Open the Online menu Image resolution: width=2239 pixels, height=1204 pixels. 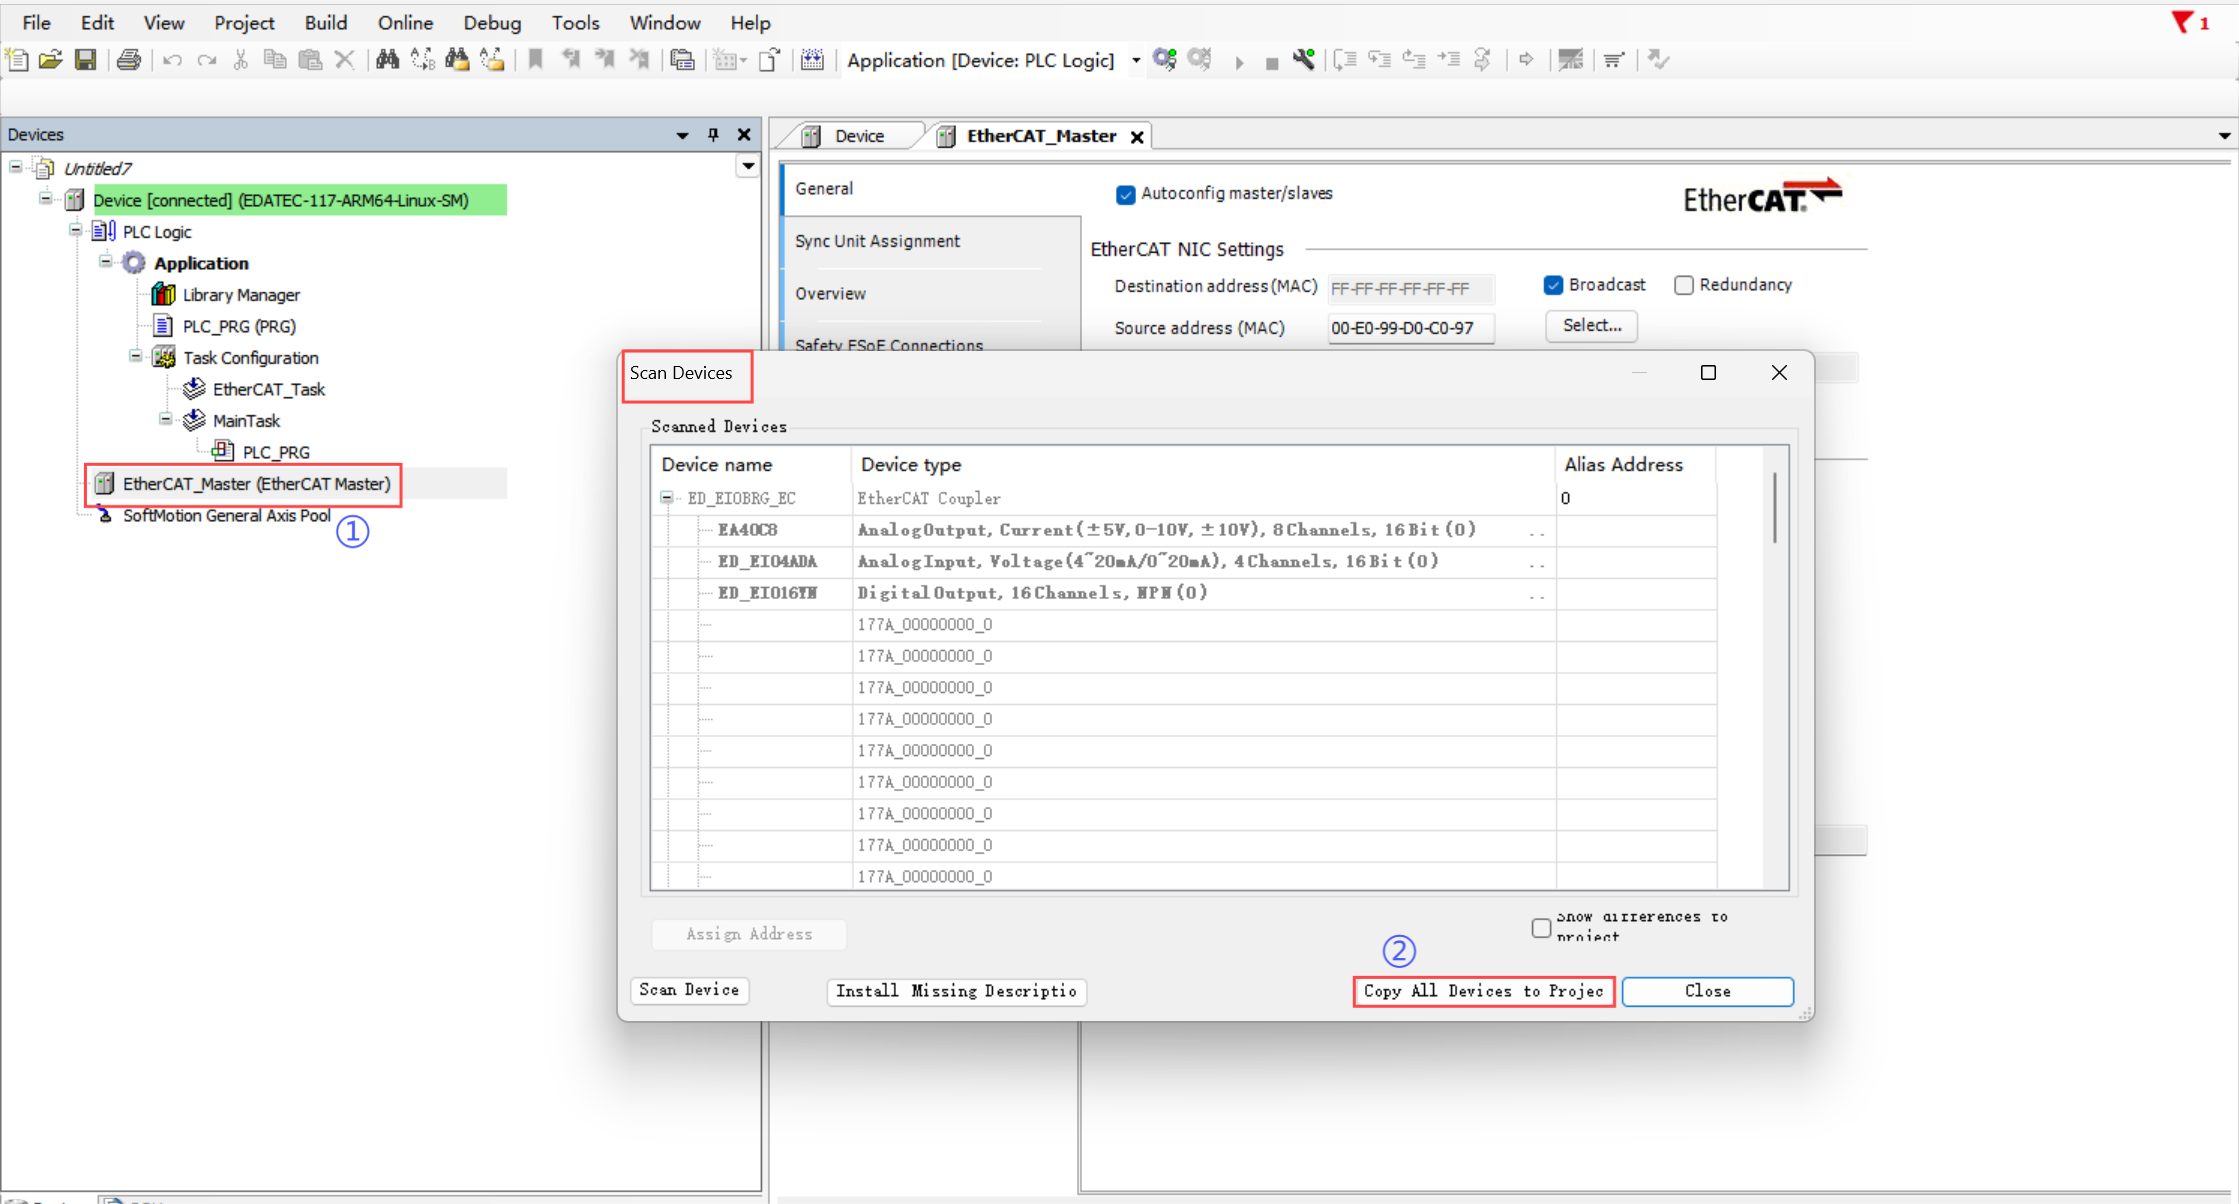point(405,22)
